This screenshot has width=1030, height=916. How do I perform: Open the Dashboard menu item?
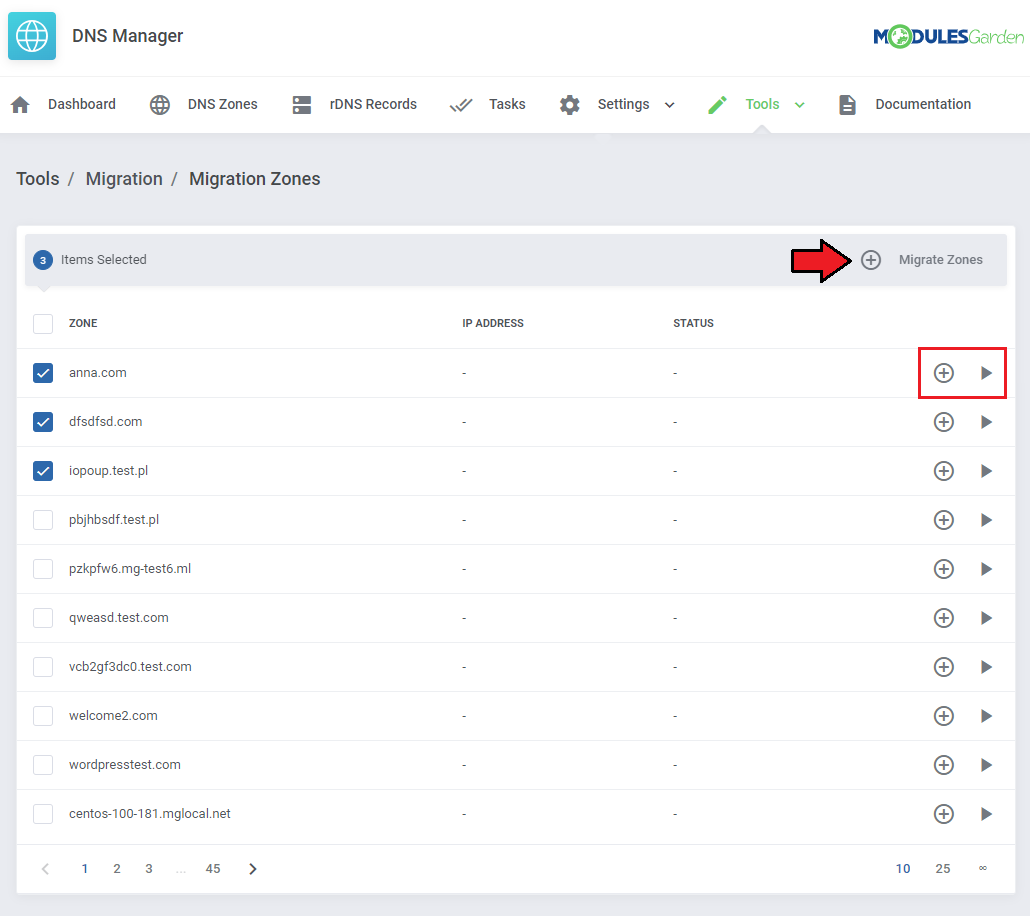pyautogui.click(x=81, y=104)
